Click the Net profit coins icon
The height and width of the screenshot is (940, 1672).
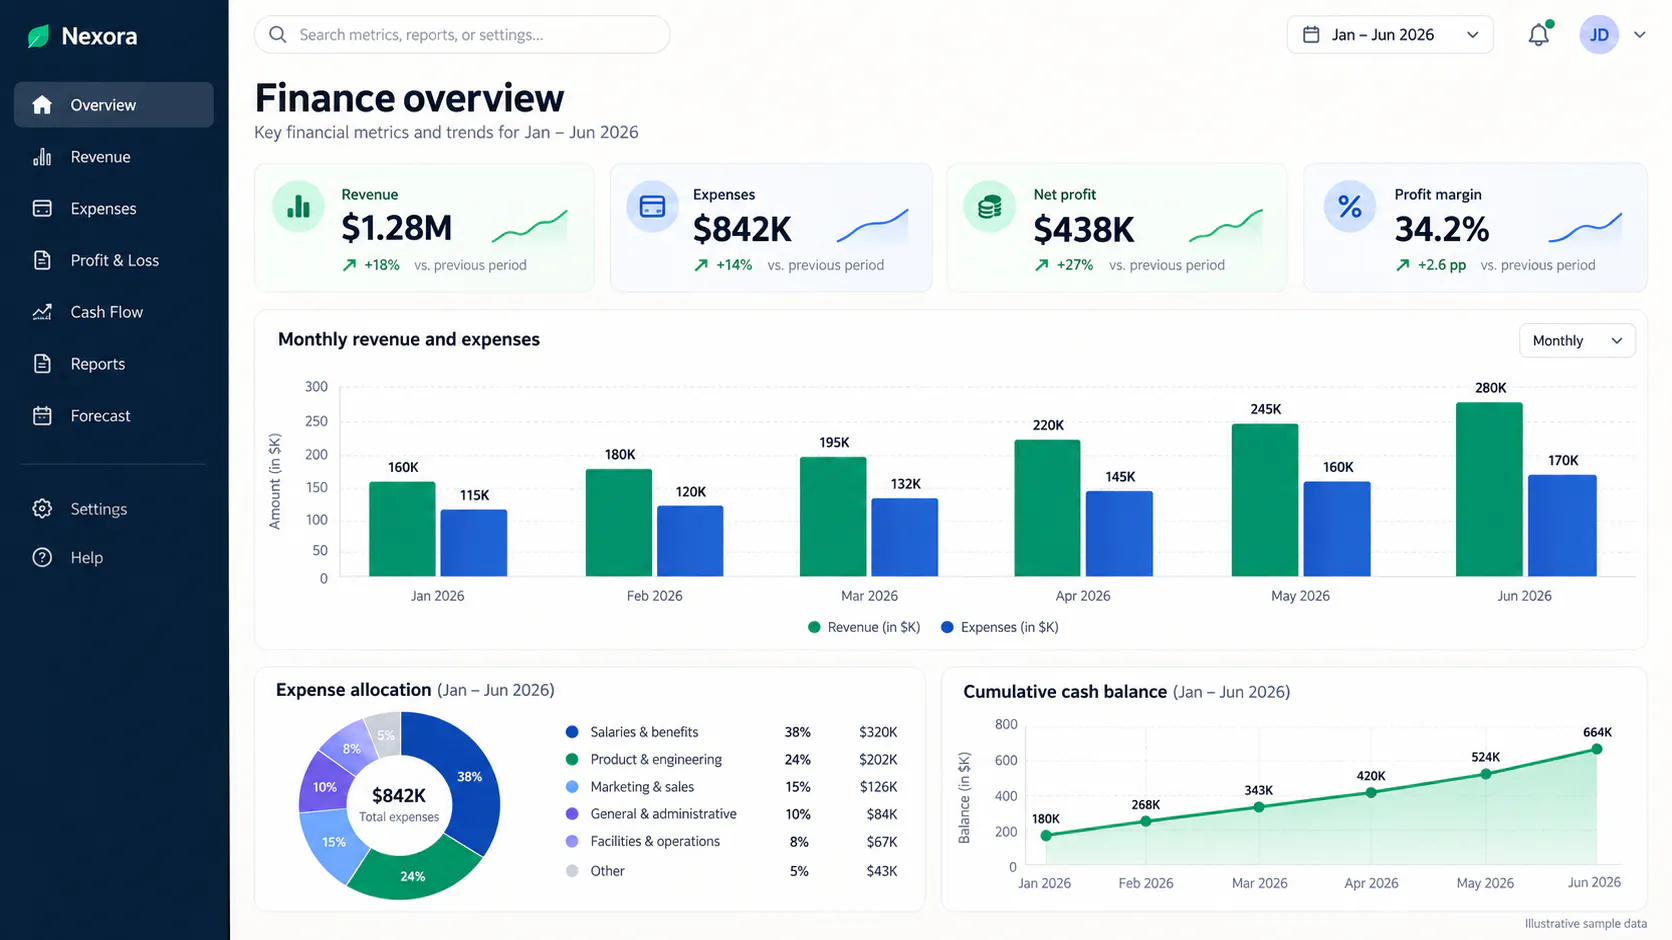pos(989,206)
